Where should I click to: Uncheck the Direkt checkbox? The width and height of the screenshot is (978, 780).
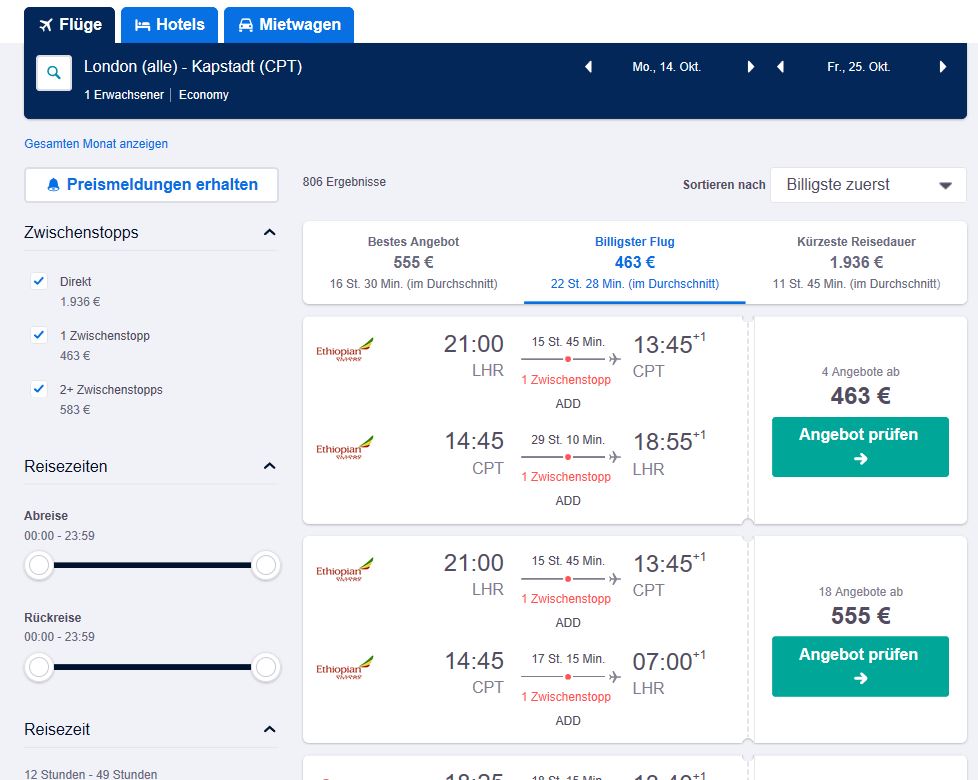point(39,281)
